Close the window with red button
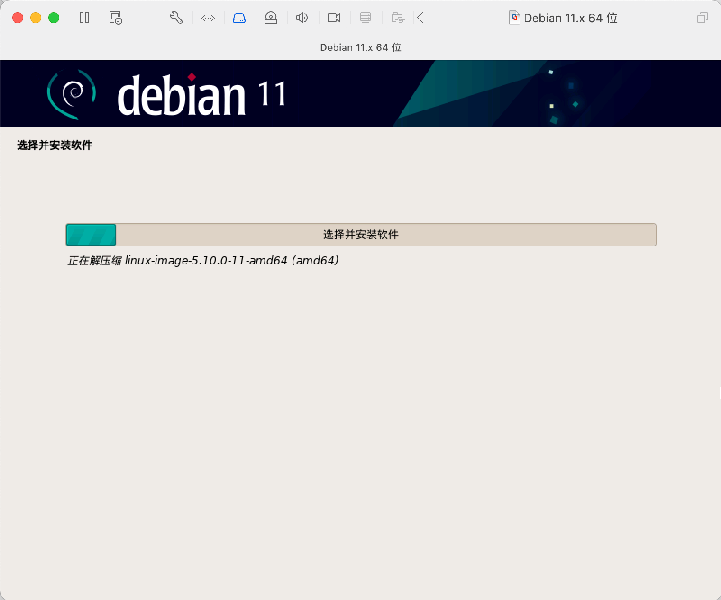Screen dimensions: 721x600 click(17, 18)
